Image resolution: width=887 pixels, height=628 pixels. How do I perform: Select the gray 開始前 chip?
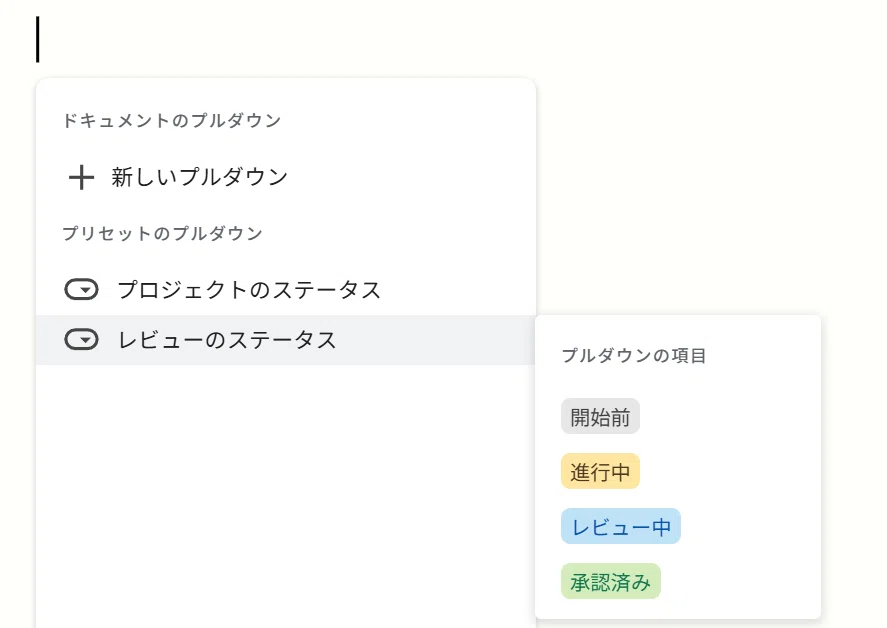click(x=600, y=416)
